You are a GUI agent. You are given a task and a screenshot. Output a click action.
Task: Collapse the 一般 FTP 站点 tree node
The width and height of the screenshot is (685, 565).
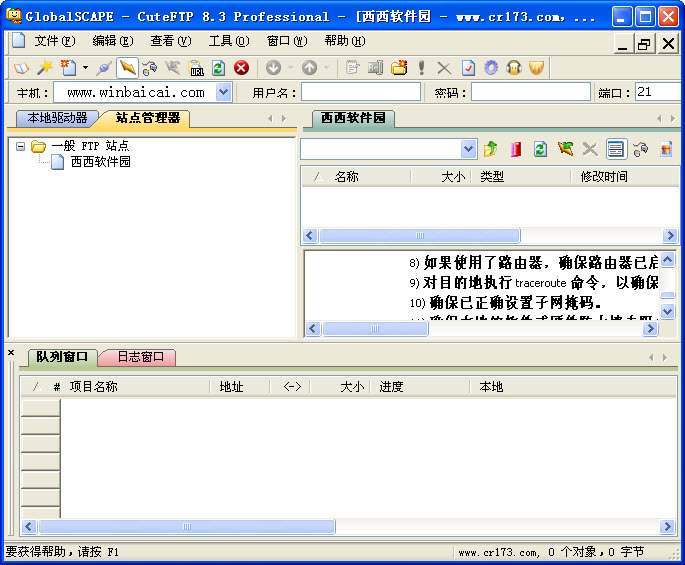coord(20,146)
